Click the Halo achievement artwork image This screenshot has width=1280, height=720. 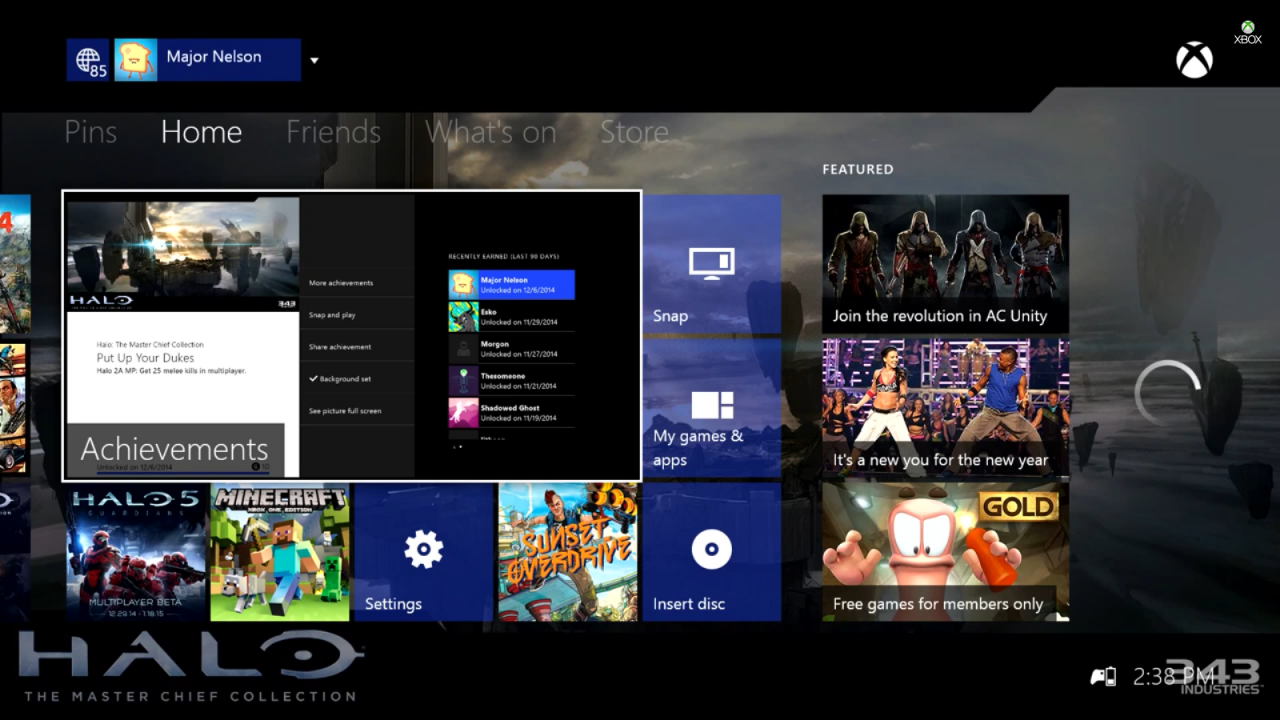183,254
